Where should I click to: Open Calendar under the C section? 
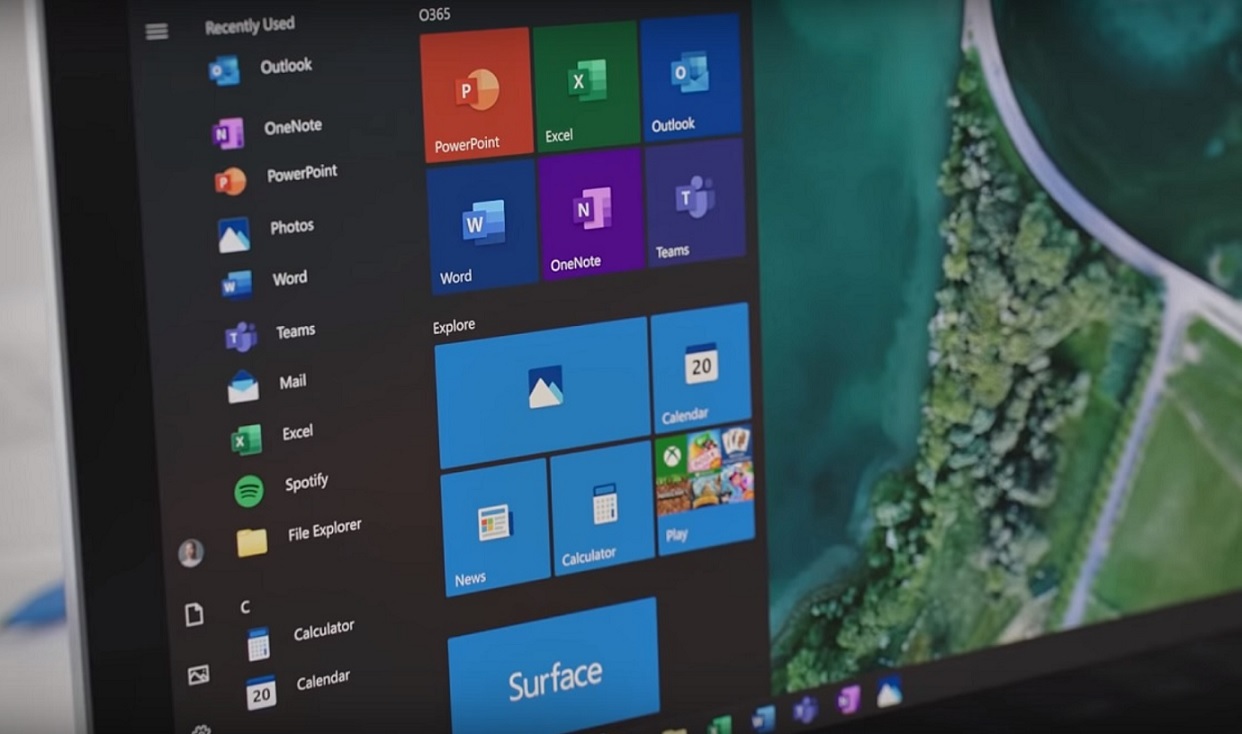(299, 686)
